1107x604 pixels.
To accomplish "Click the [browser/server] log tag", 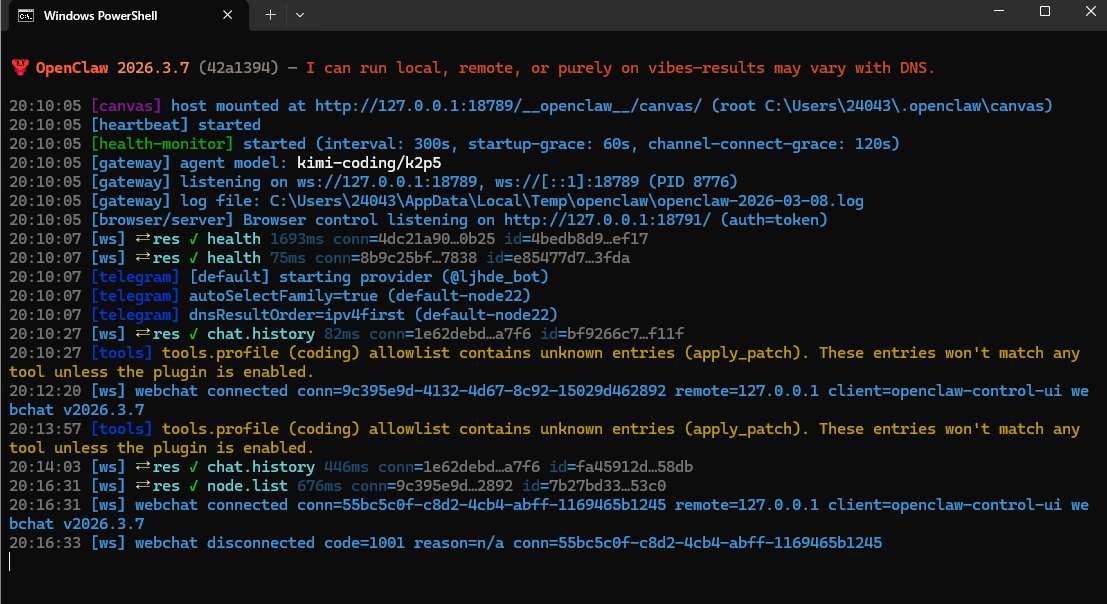I will click(162, 220).
